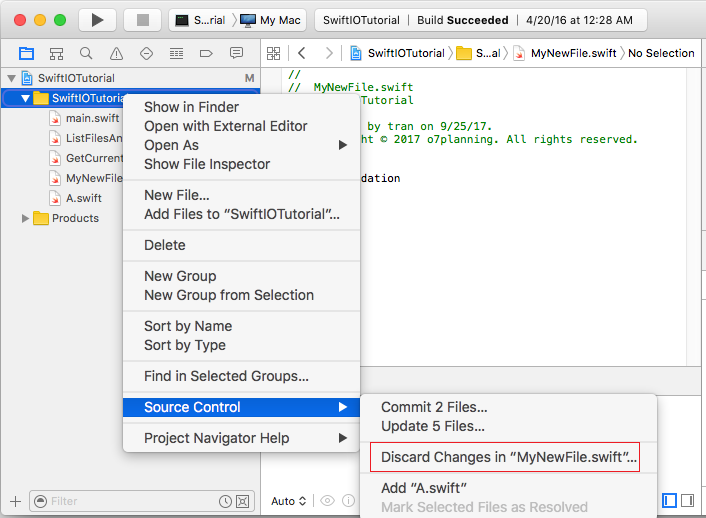Open the Project Navigator Help submenu

[x=241, y=438]
